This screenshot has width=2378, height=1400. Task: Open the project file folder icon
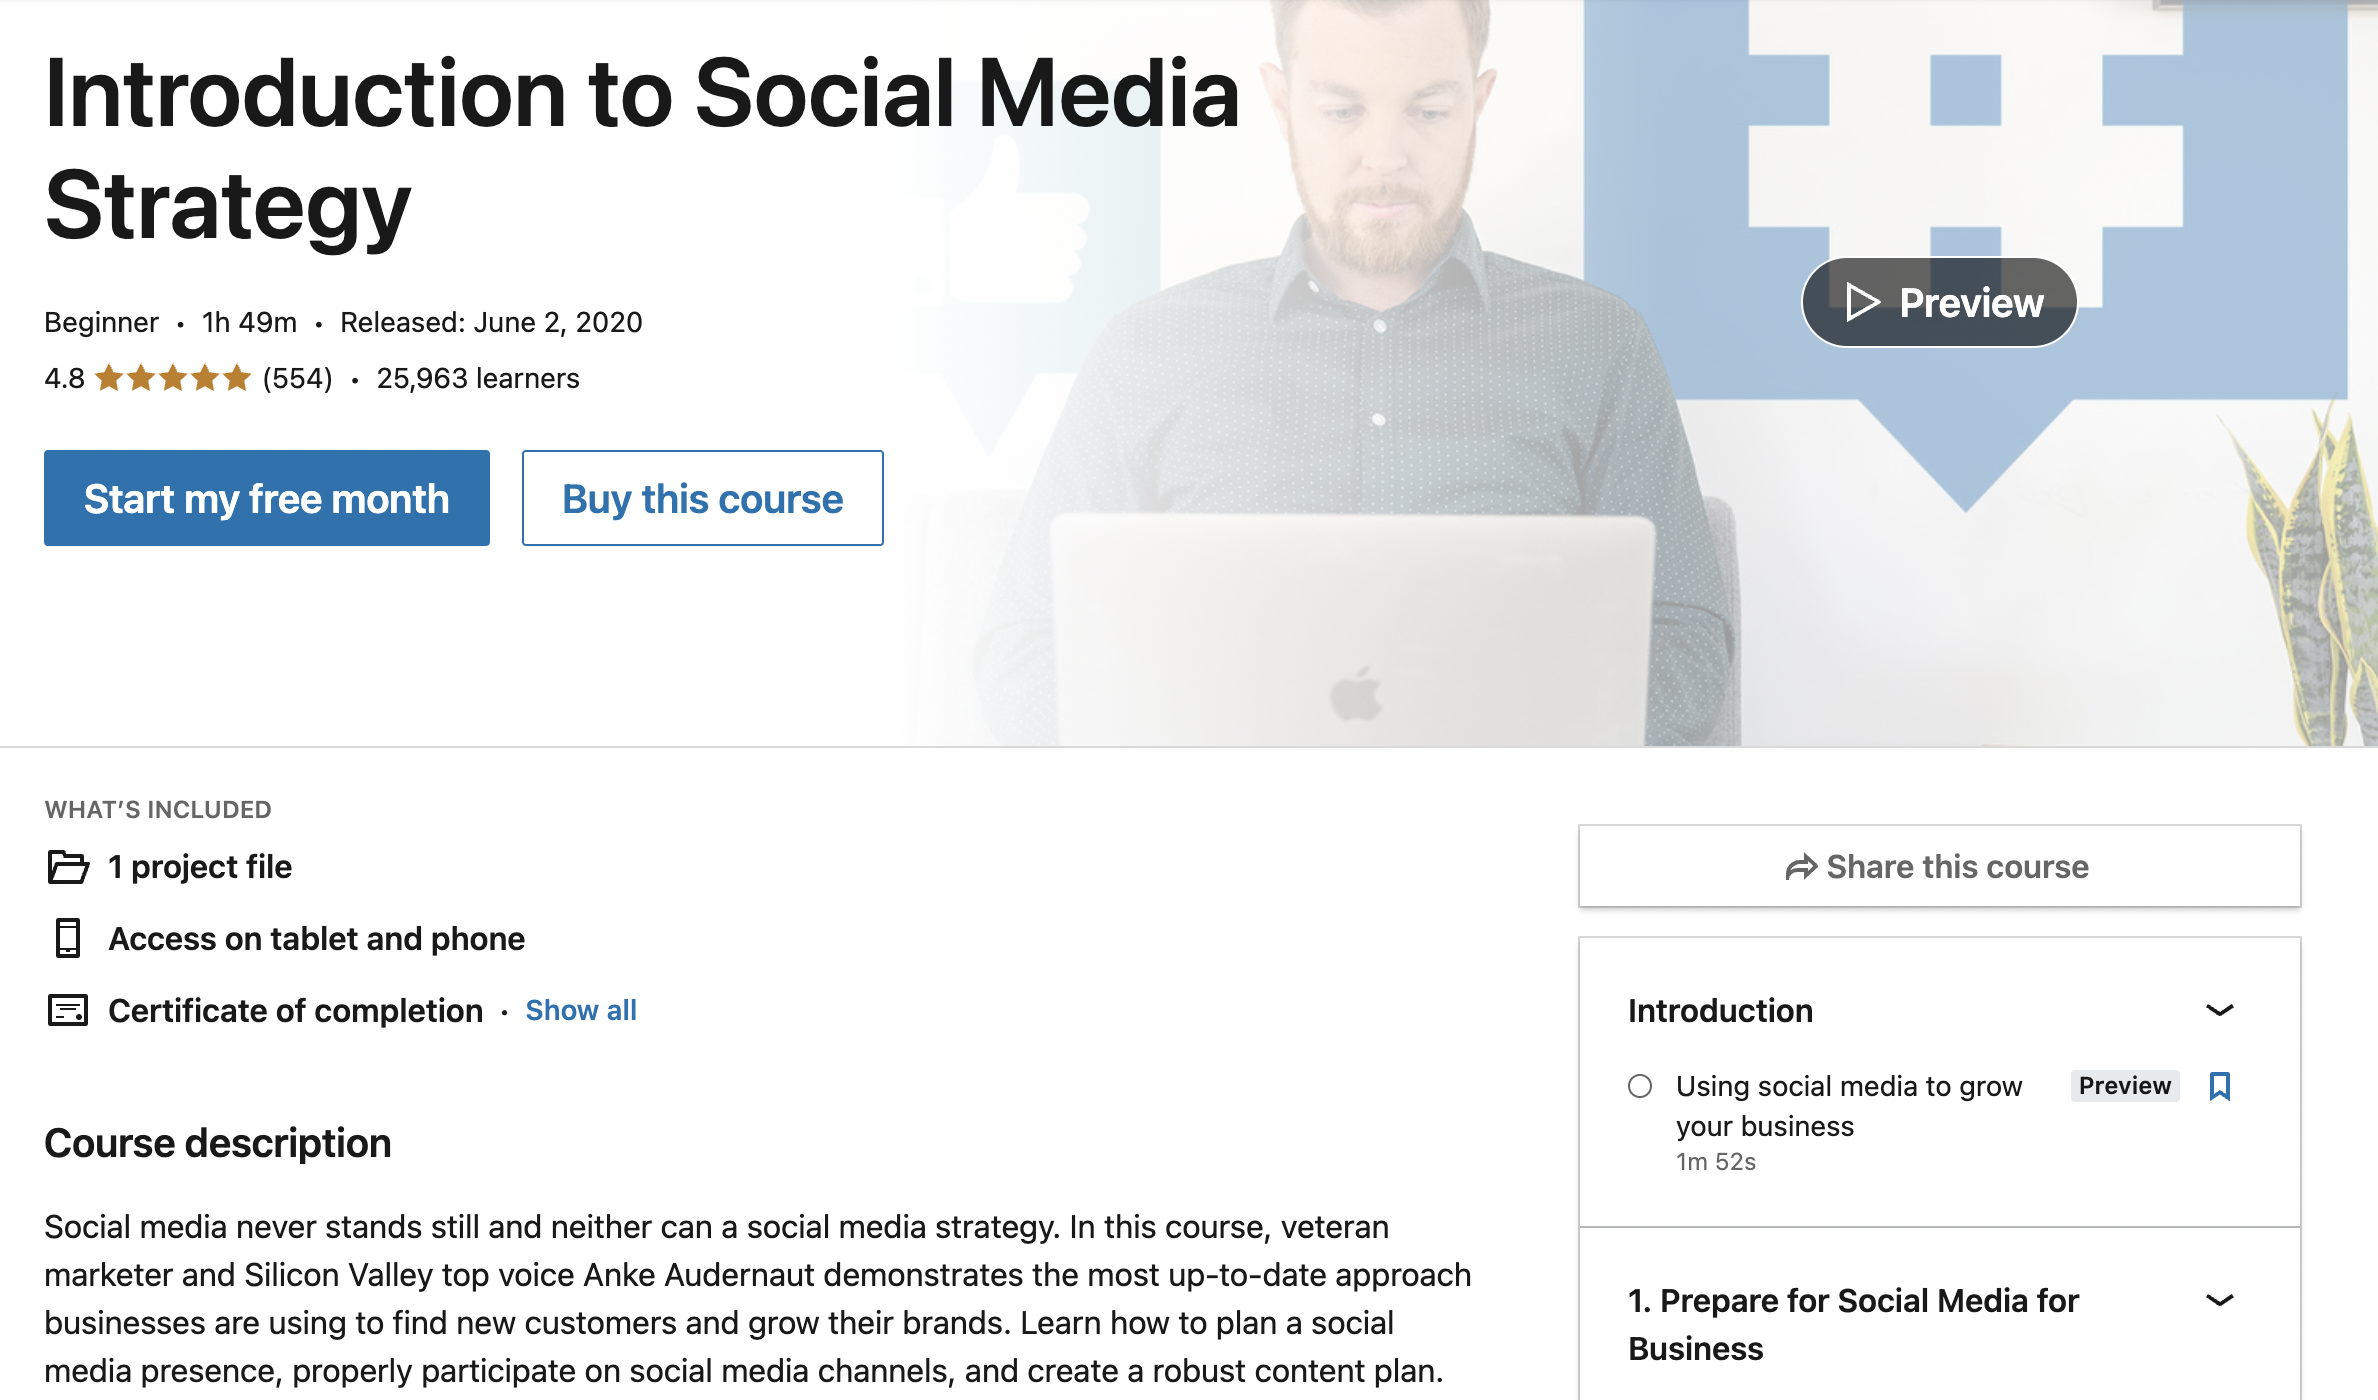[x=68, y=866]
